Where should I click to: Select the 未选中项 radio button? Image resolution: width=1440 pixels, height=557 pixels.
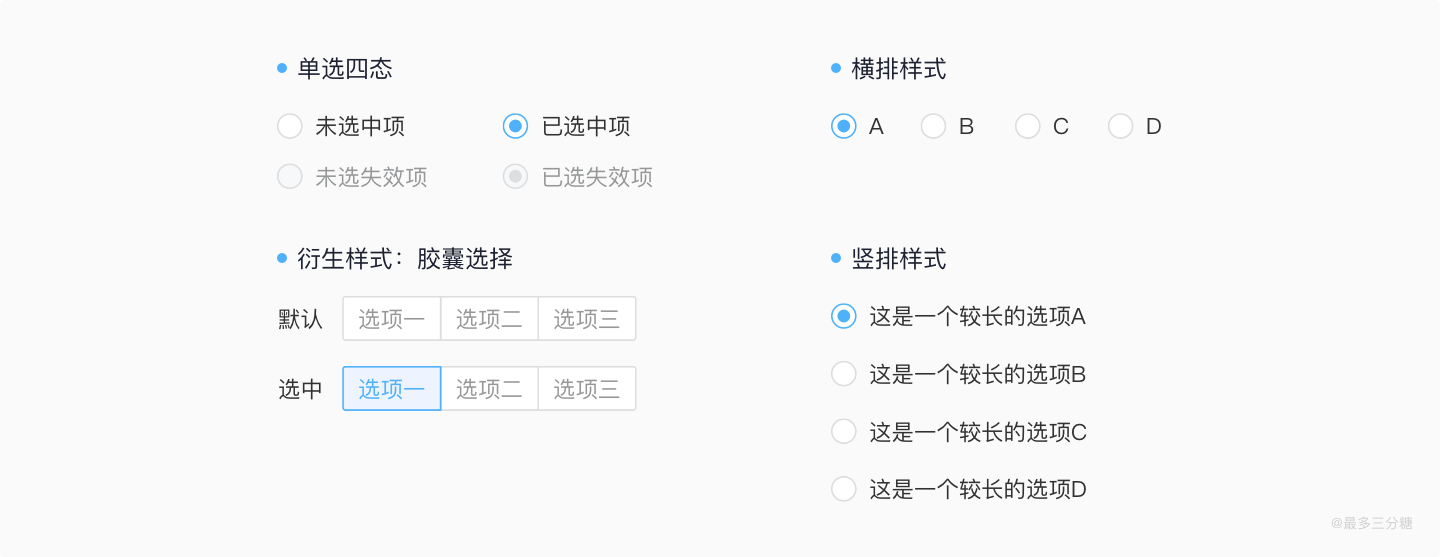coord(290,127)
